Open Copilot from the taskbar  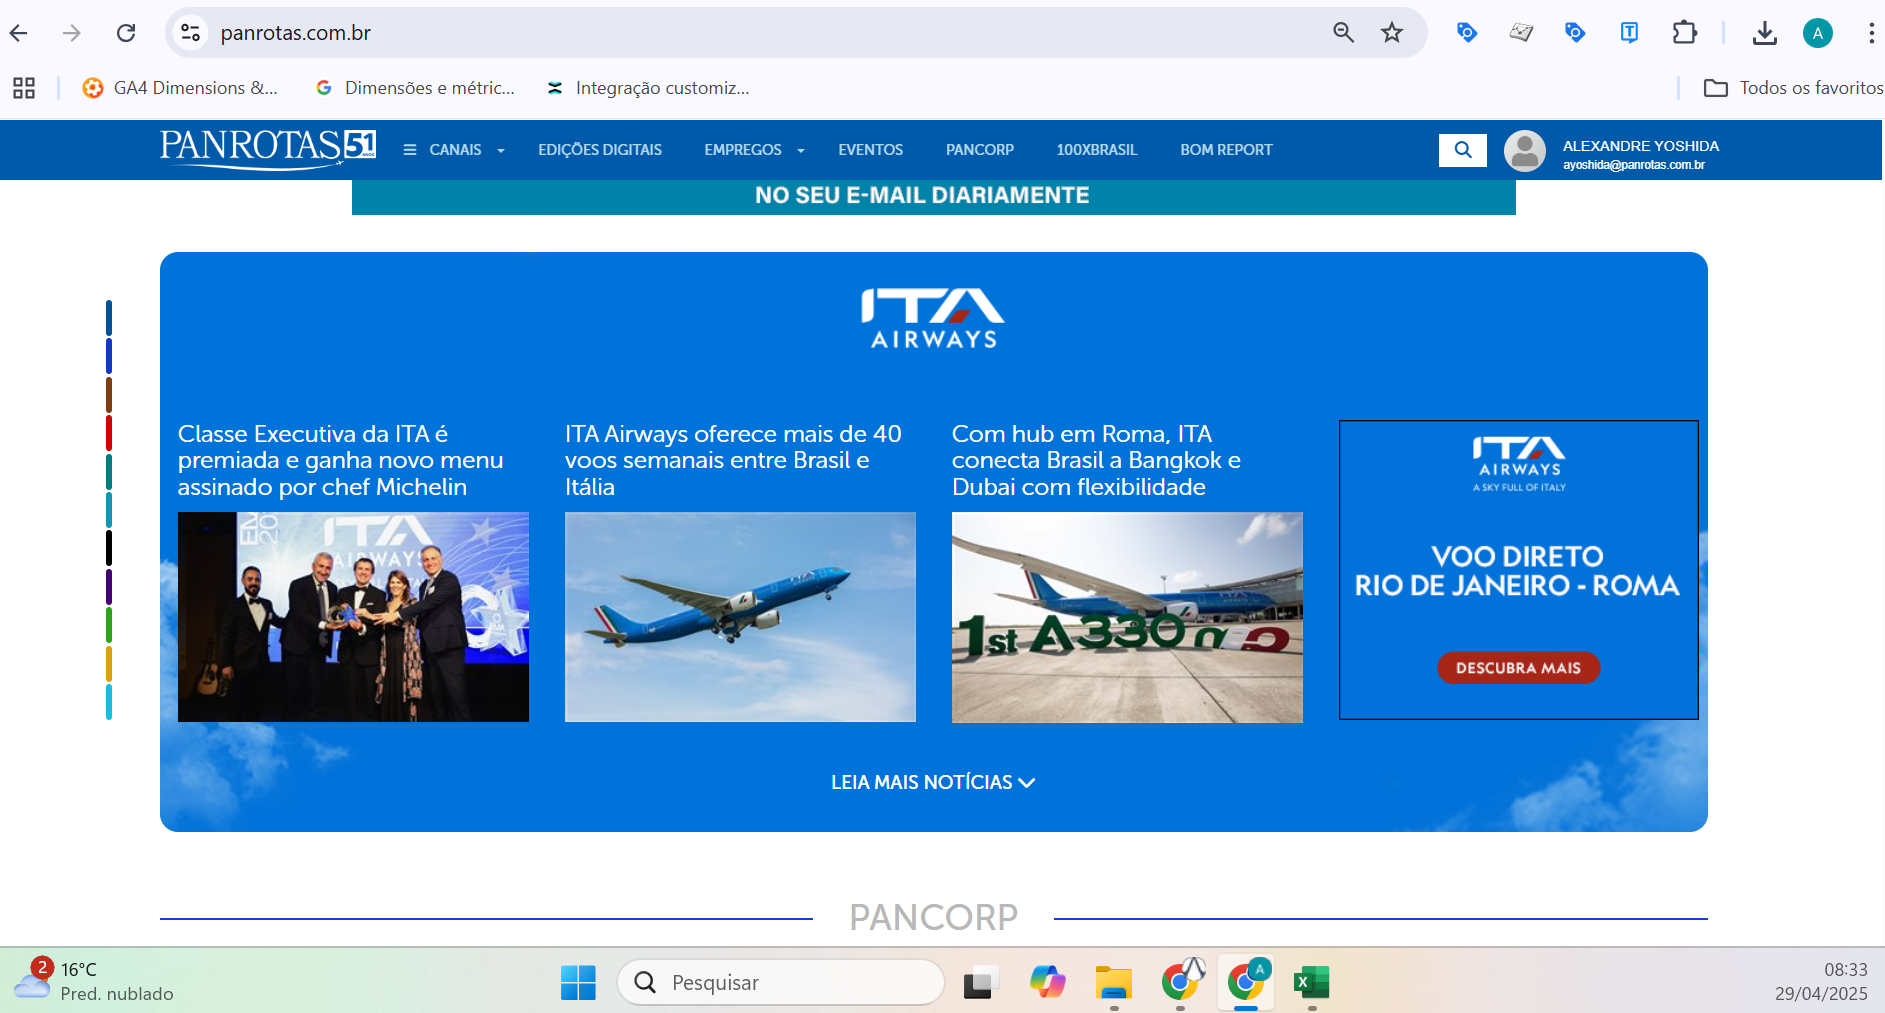click(1047, 982)
